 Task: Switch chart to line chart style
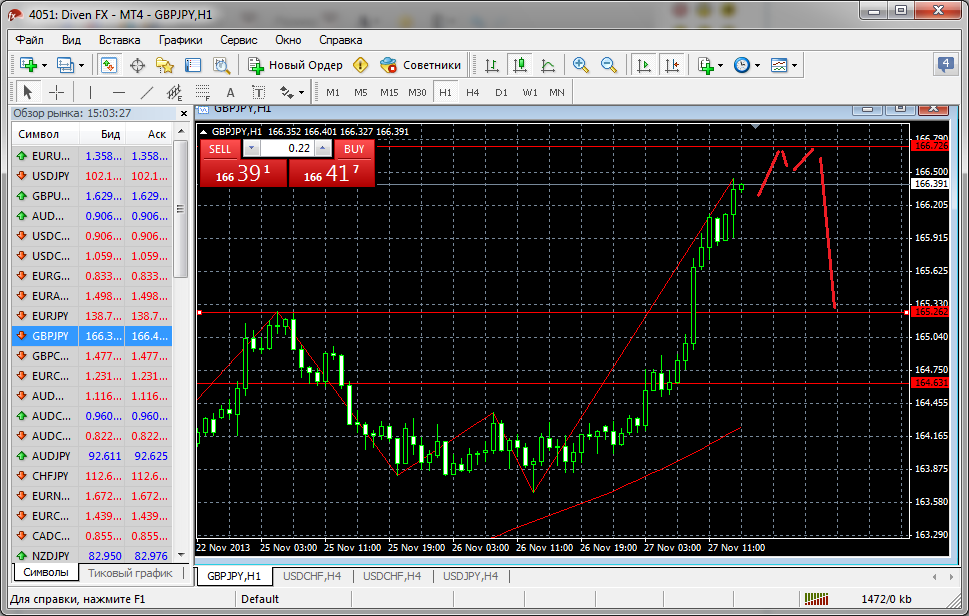(548, 65)
